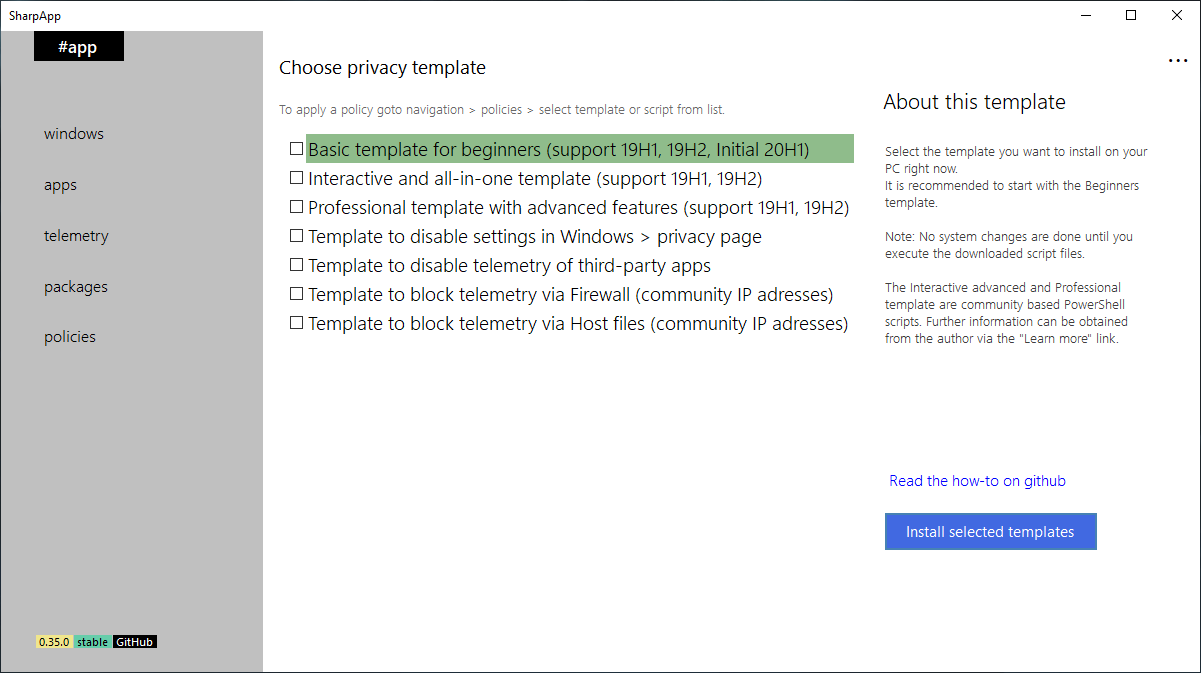Open the telemetry navigation section

tap(76, 236)
